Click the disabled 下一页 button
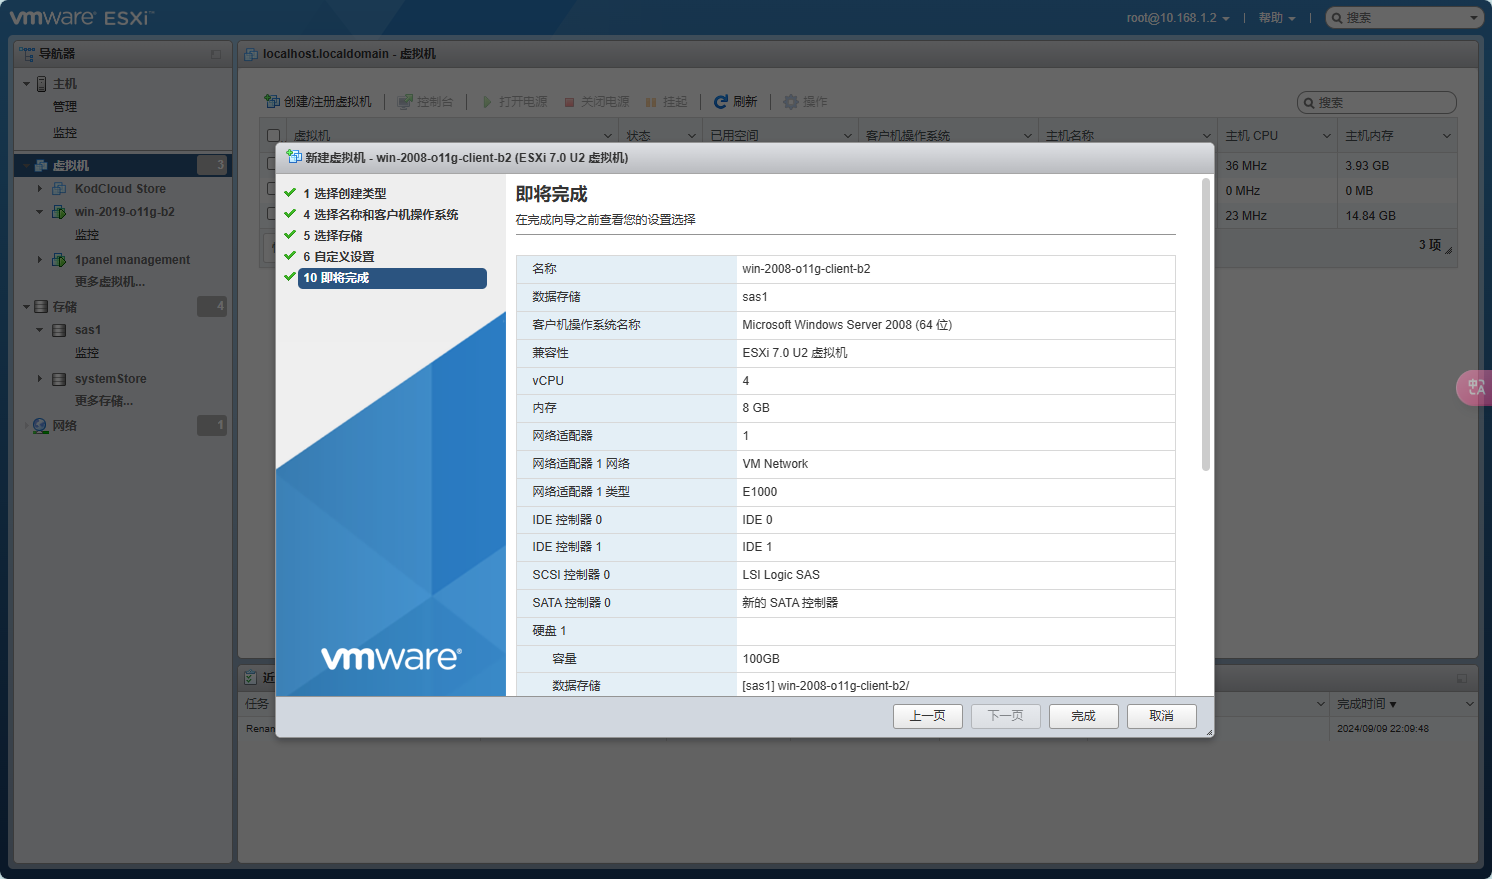1492x879 pixels. pos(1005,716)
